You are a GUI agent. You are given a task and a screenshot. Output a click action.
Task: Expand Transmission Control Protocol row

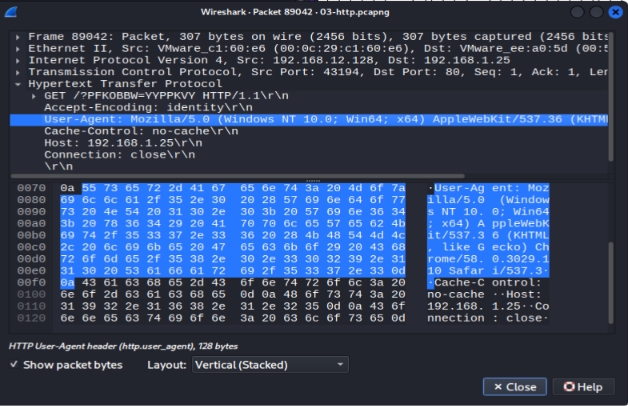pyautogui.click(x=18, y=72)
